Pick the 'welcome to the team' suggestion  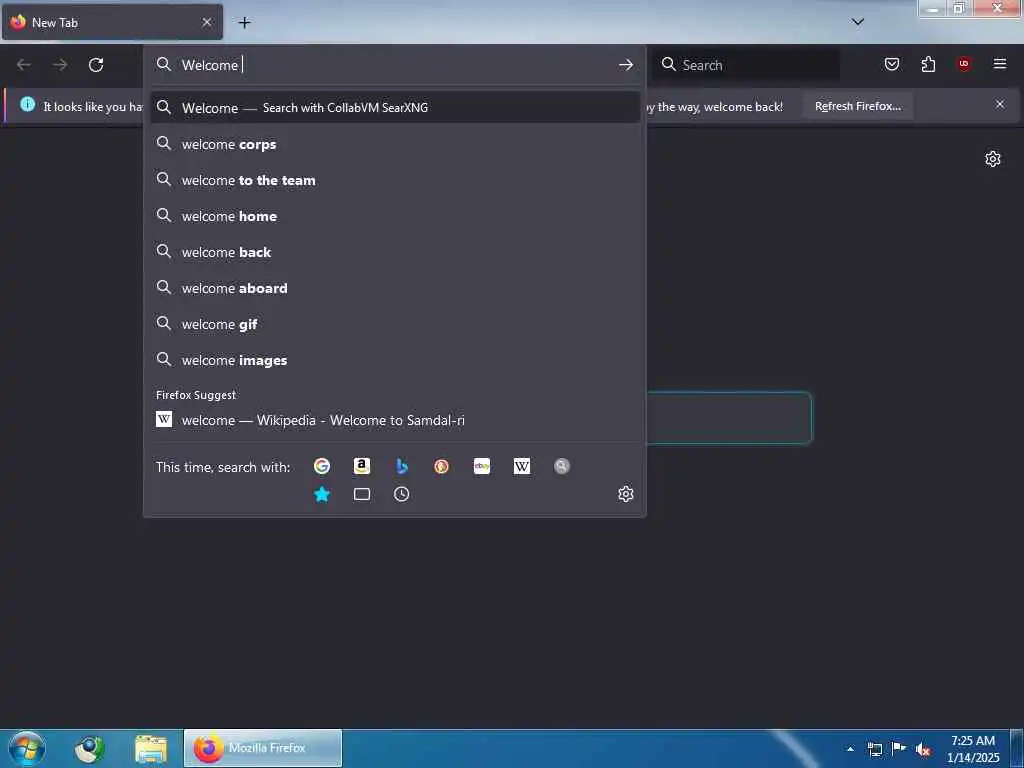pyautogui.click(x=394, y=180)
